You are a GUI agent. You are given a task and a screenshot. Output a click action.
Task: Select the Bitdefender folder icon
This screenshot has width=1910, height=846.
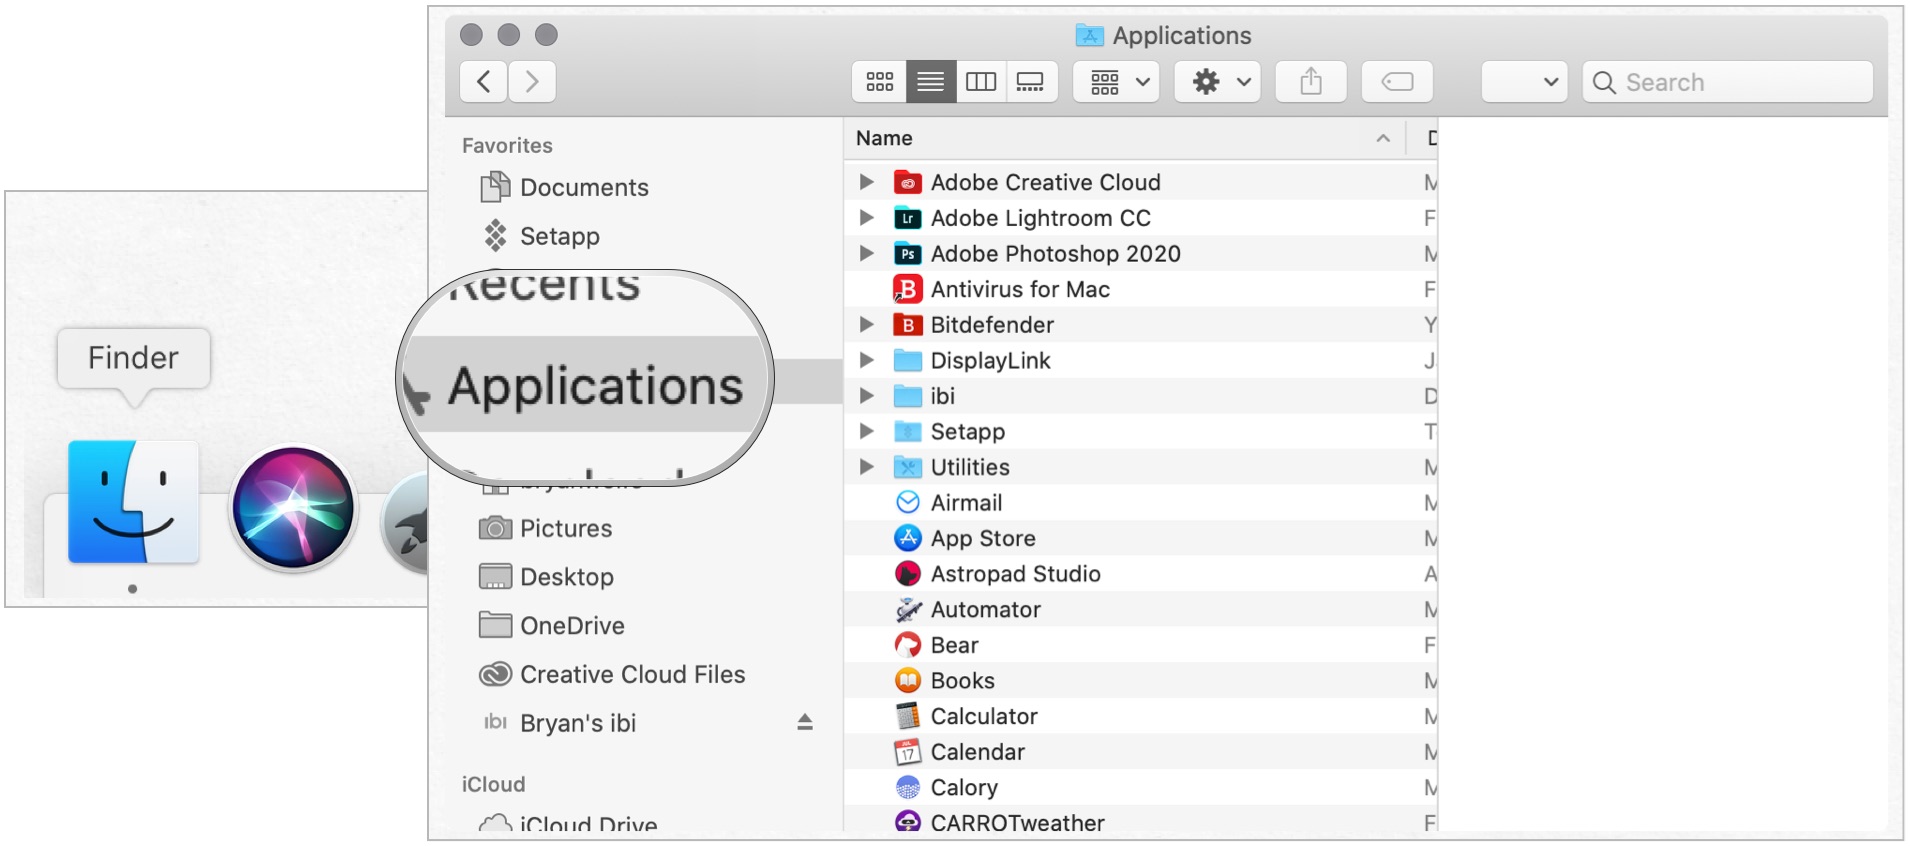(908, 325)
